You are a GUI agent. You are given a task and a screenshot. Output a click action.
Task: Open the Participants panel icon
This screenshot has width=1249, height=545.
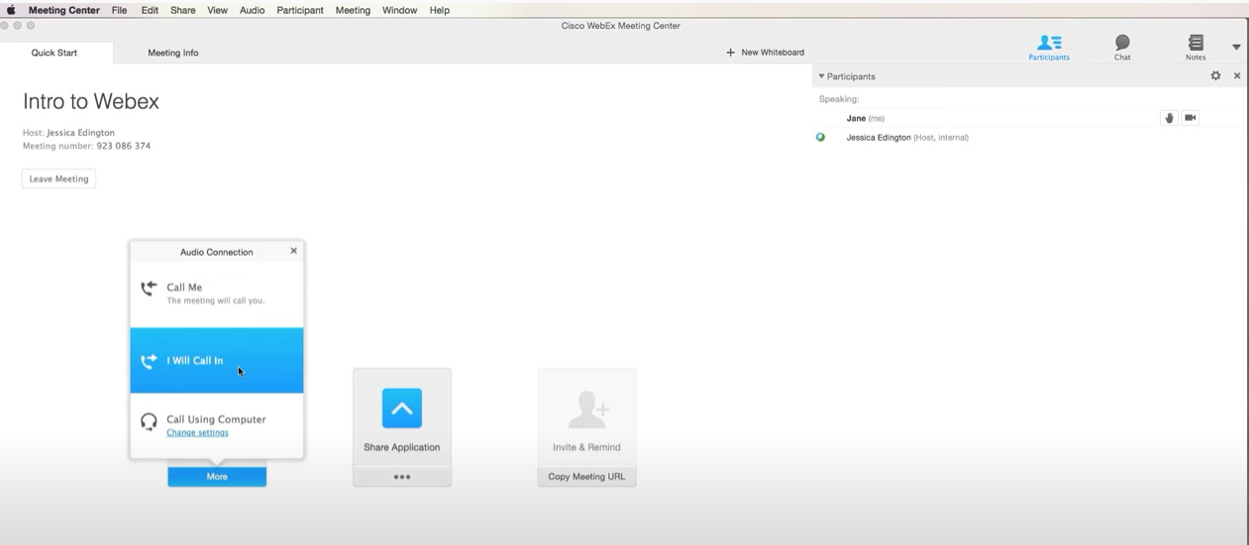point(1049,47)
